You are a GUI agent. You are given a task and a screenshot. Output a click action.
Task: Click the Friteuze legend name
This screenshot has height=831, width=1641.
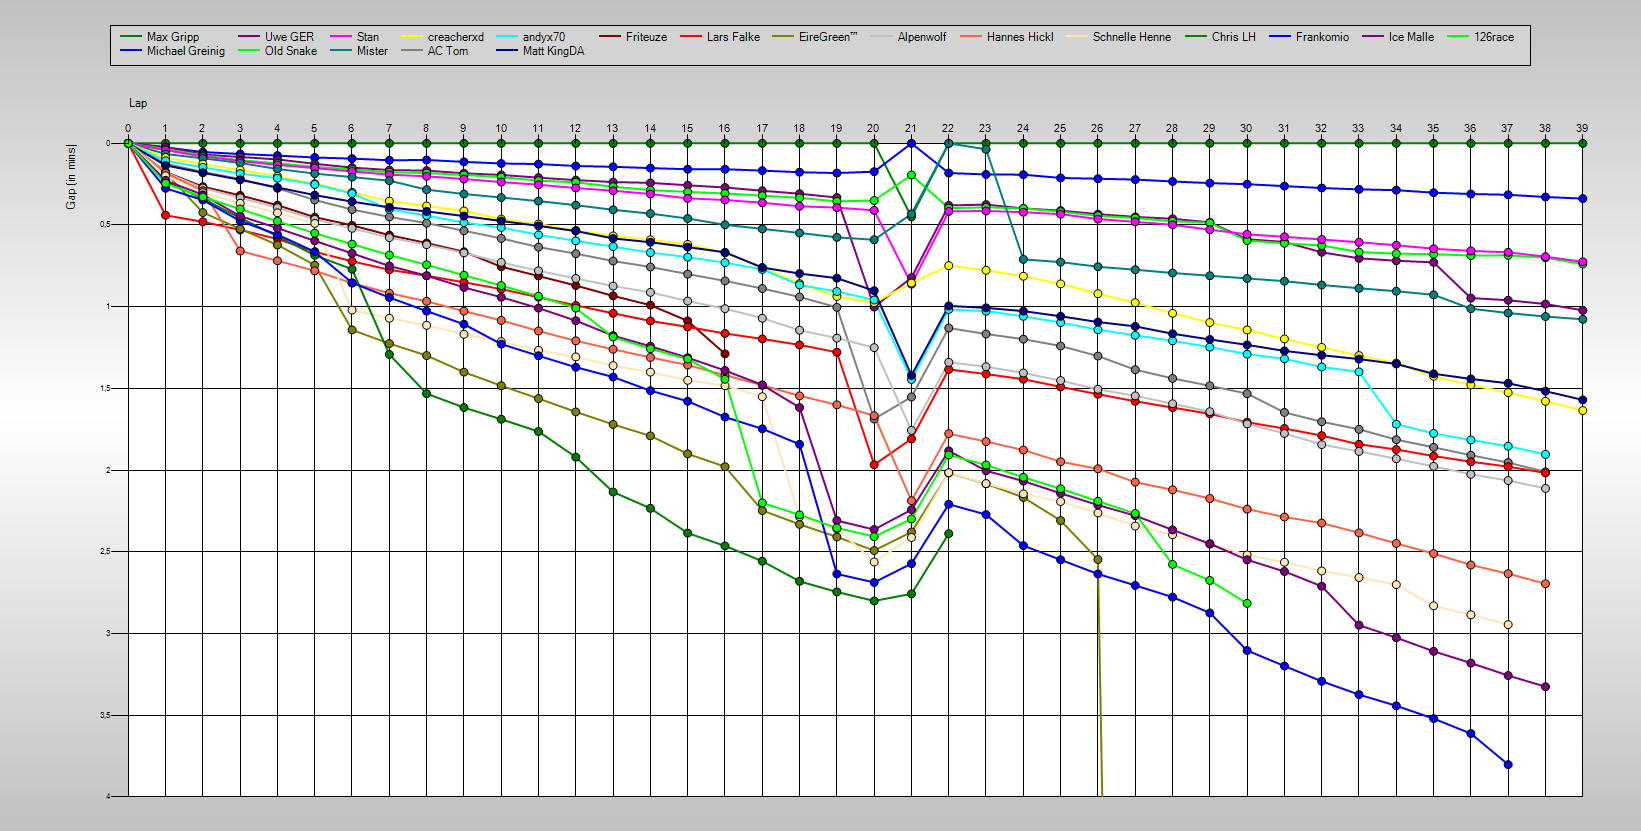click(x=646, y=37)
